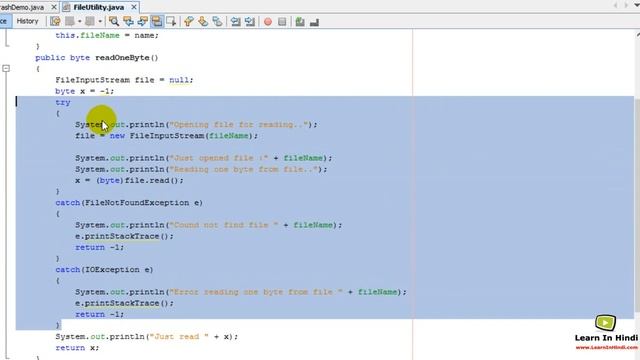Image resolution: width=640 pixels, height=360 pixels.
Task: Click the Forward navigation arrow icon
Action: (x=90, y=22)
